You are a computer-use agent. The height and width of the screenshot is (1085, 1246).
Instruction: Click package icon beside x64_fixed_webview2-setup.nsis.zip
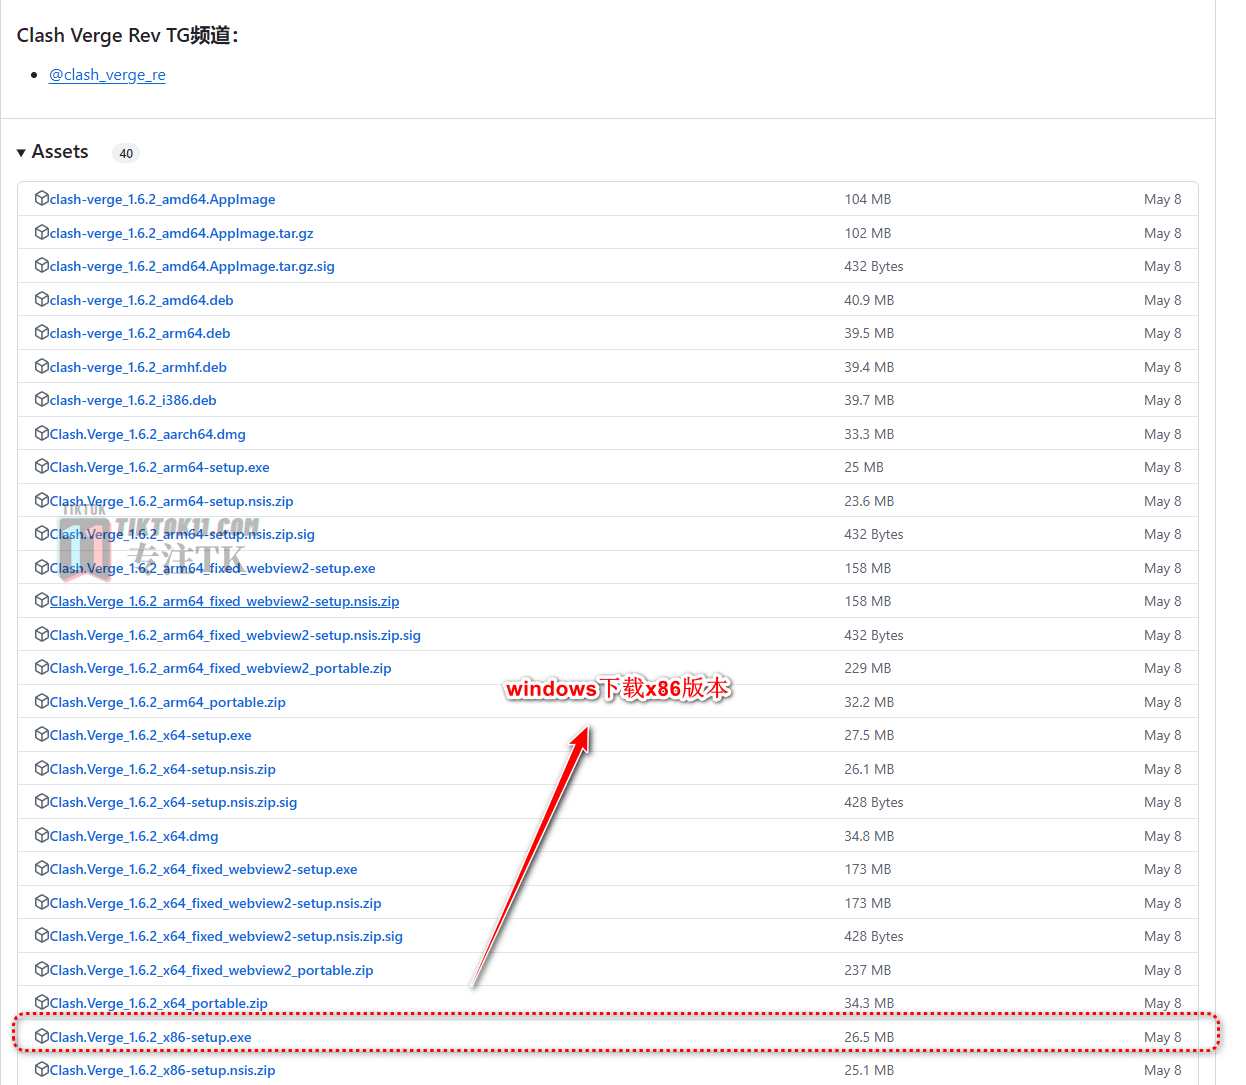[x=42, y=902]
